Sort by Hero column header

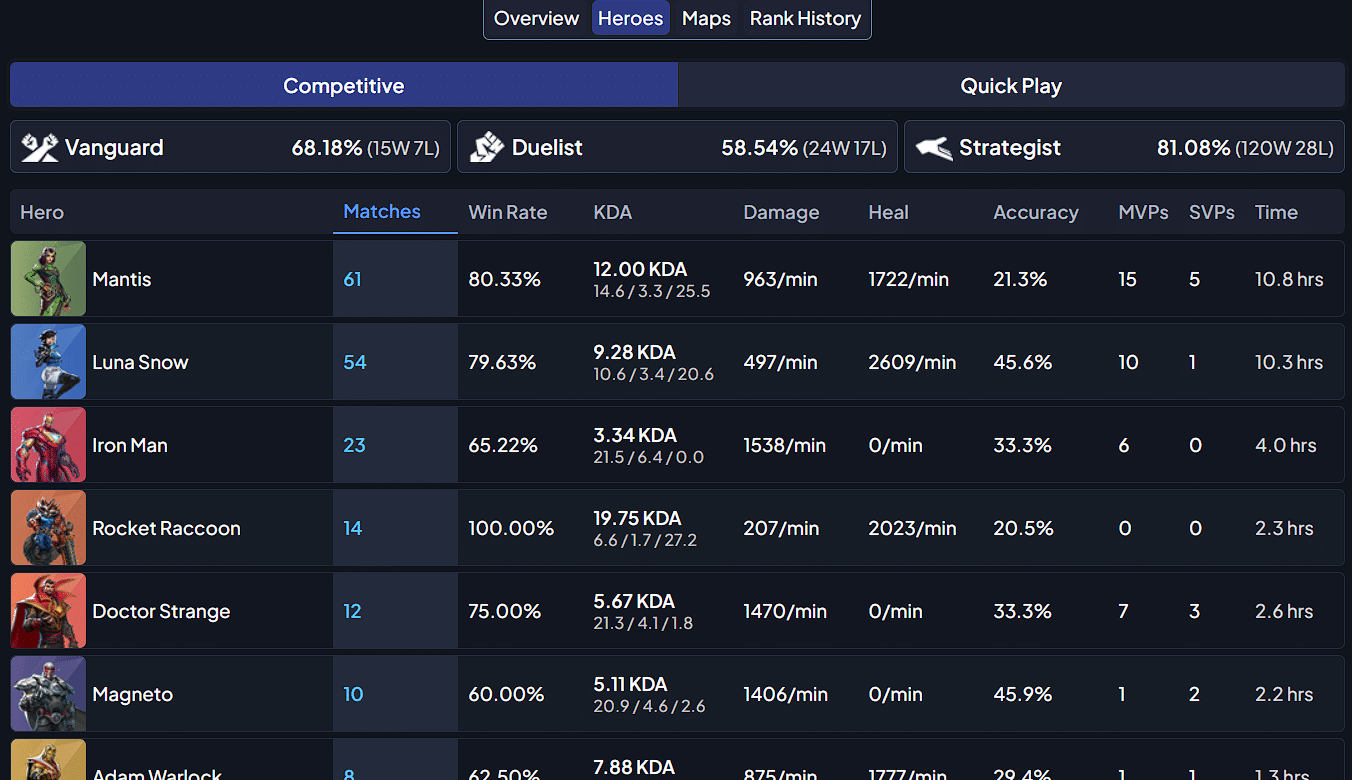[42, 212]
